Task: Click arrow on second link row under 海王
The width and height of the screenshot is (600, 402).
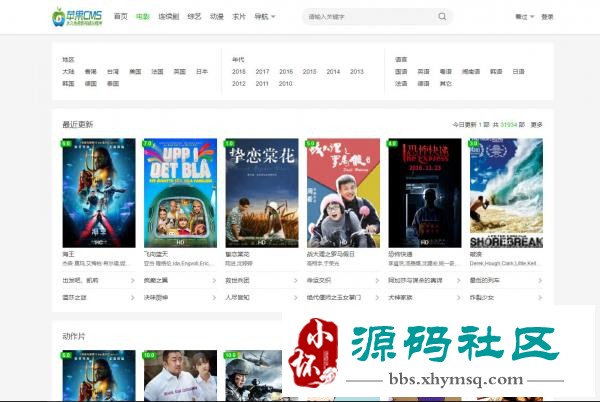Action: tap(132, 298)
